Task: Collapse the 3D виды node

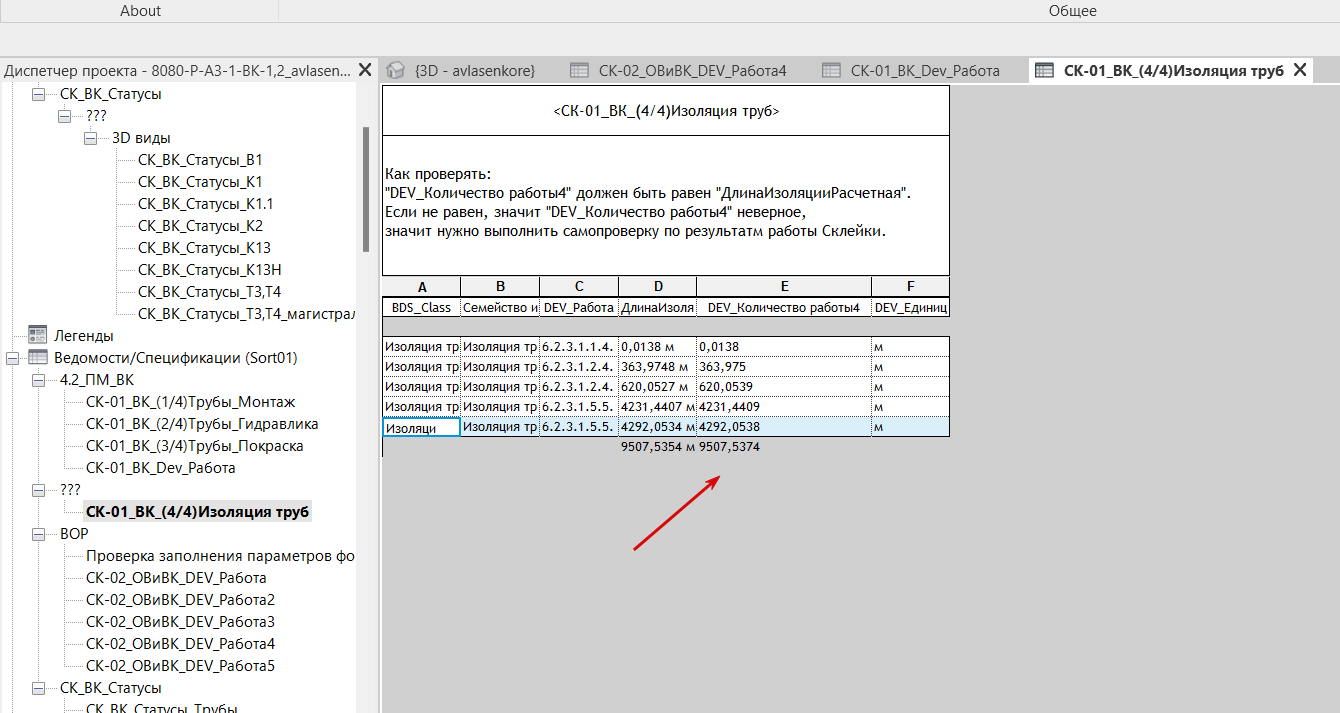Action: (x=91, y=138)
